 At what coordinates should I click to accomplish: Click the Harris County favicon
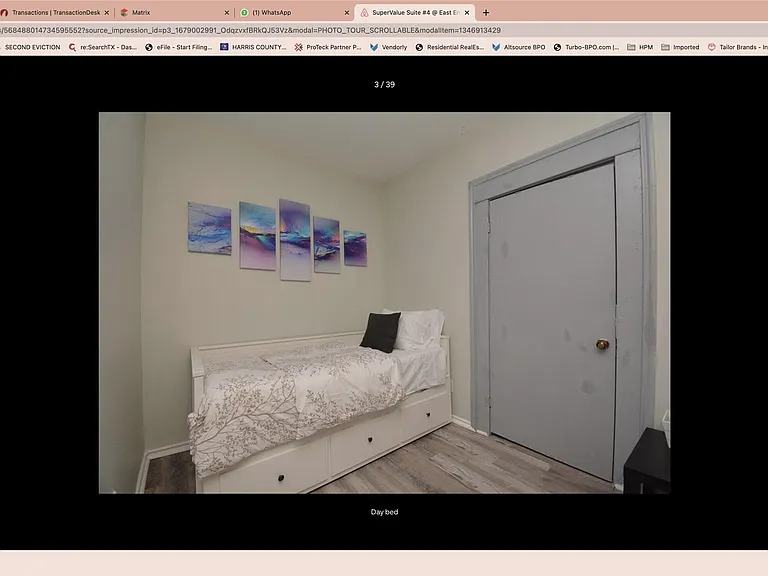click(224, 47)
